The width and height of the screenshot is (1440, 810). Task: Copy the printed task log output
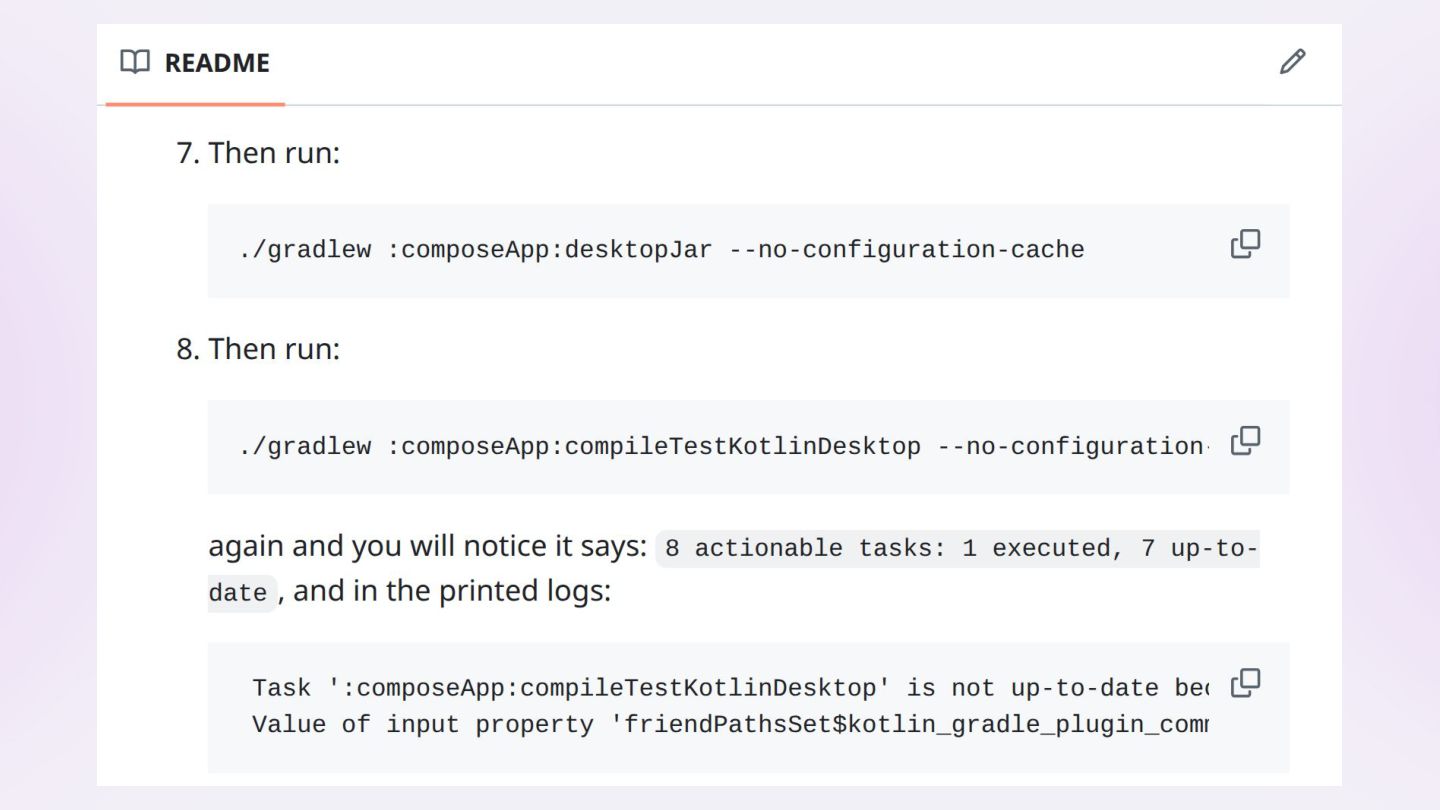[1245, 683]
